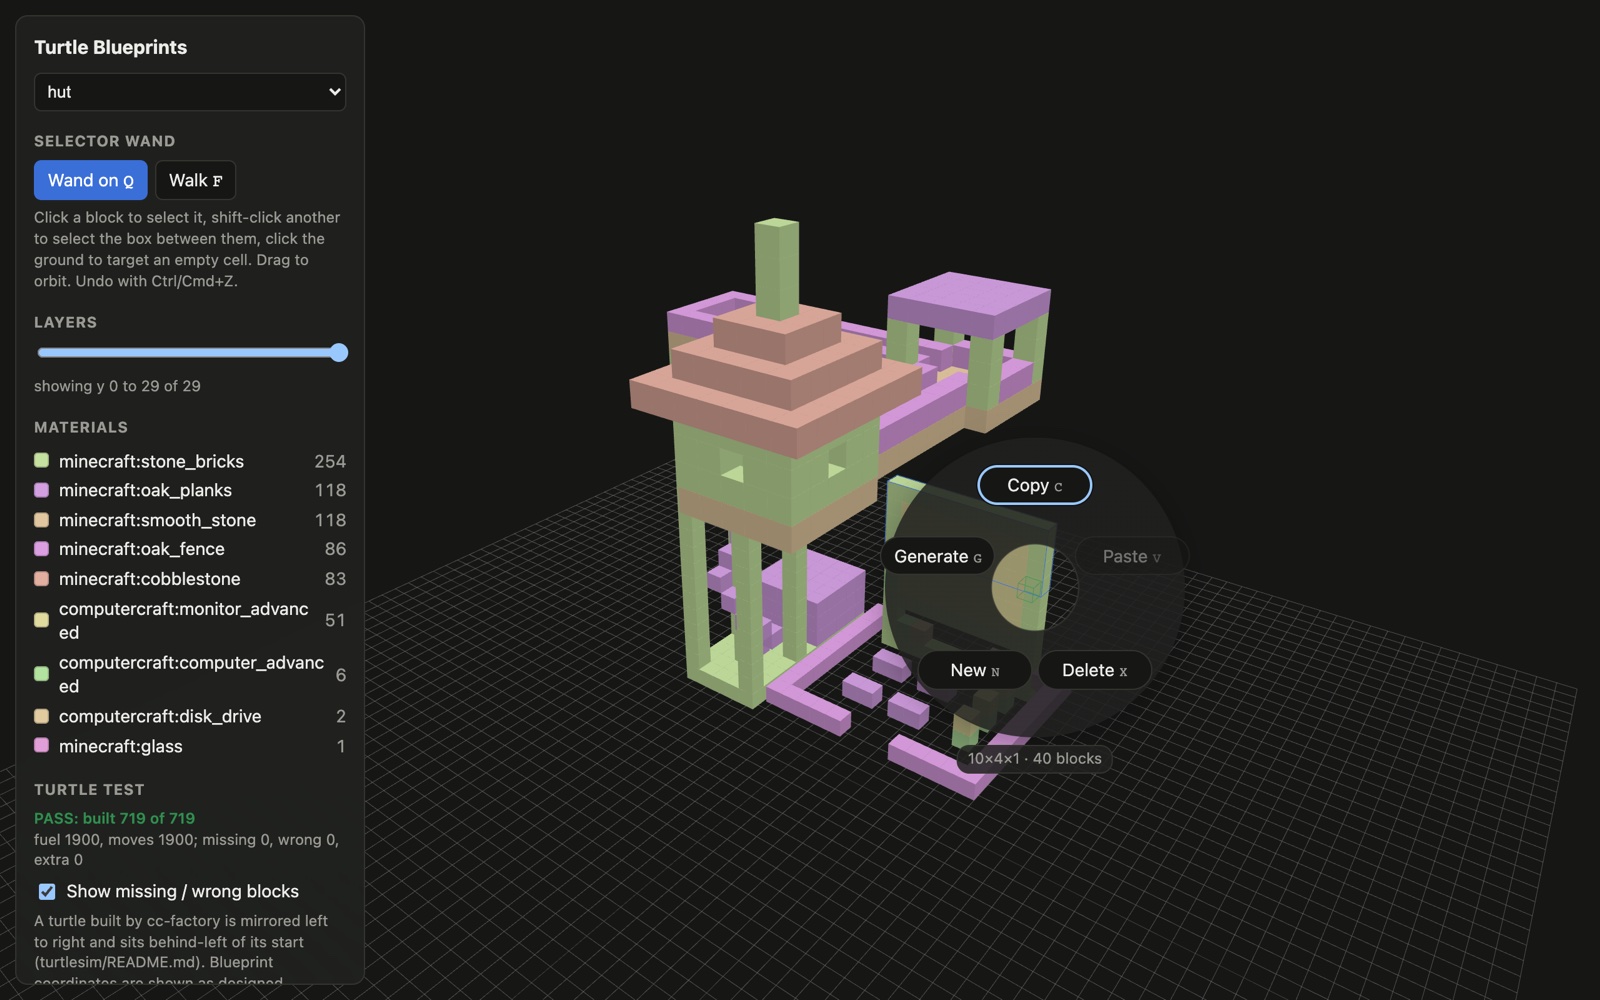Open the hut blueprint dropdown
Screen dimensions: 1600x1000
click(190, 92)
